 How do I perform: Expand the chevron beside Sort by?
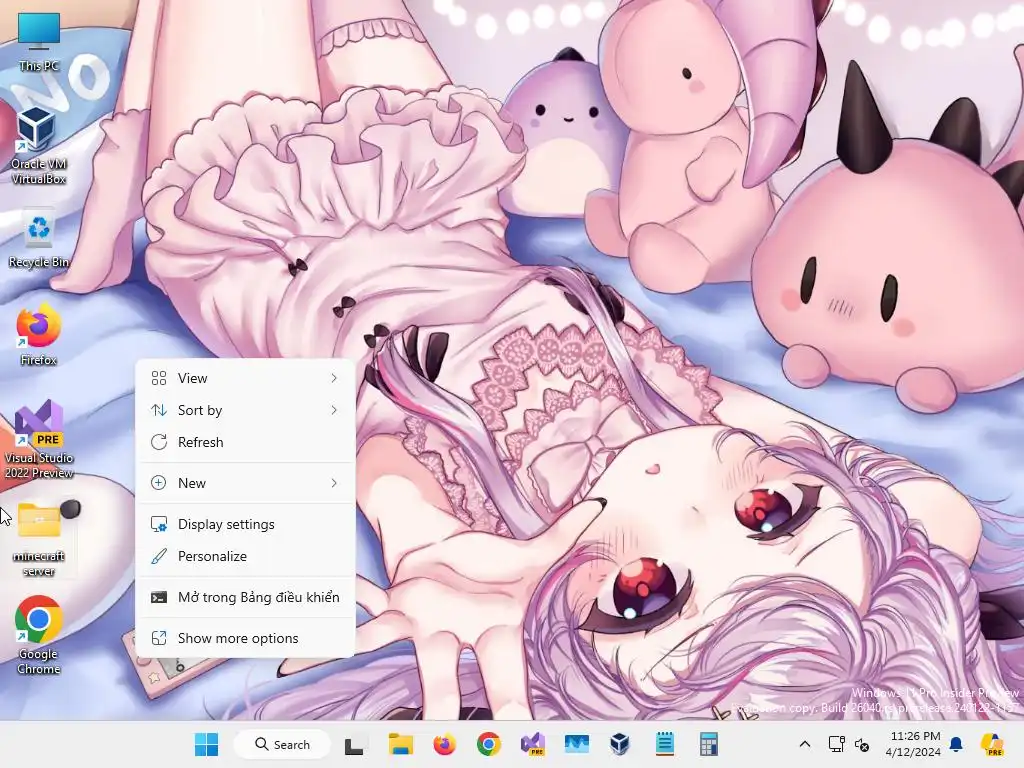(334, 410)
